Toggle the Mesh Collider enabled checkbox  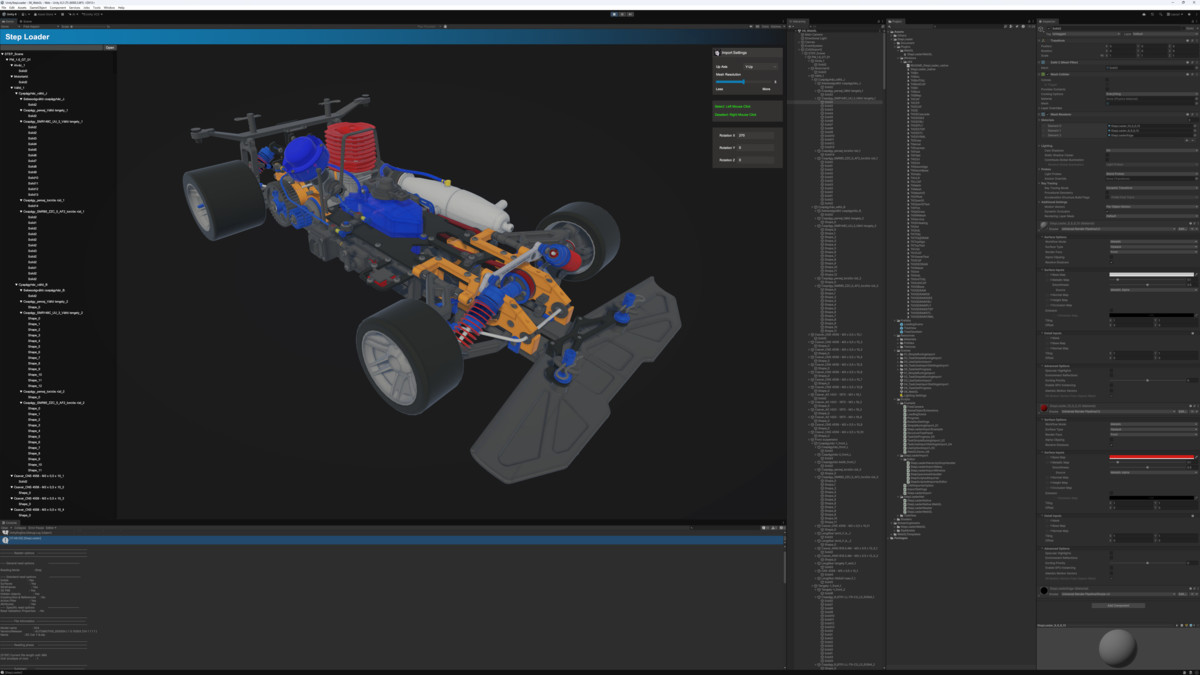point(1047,74)
